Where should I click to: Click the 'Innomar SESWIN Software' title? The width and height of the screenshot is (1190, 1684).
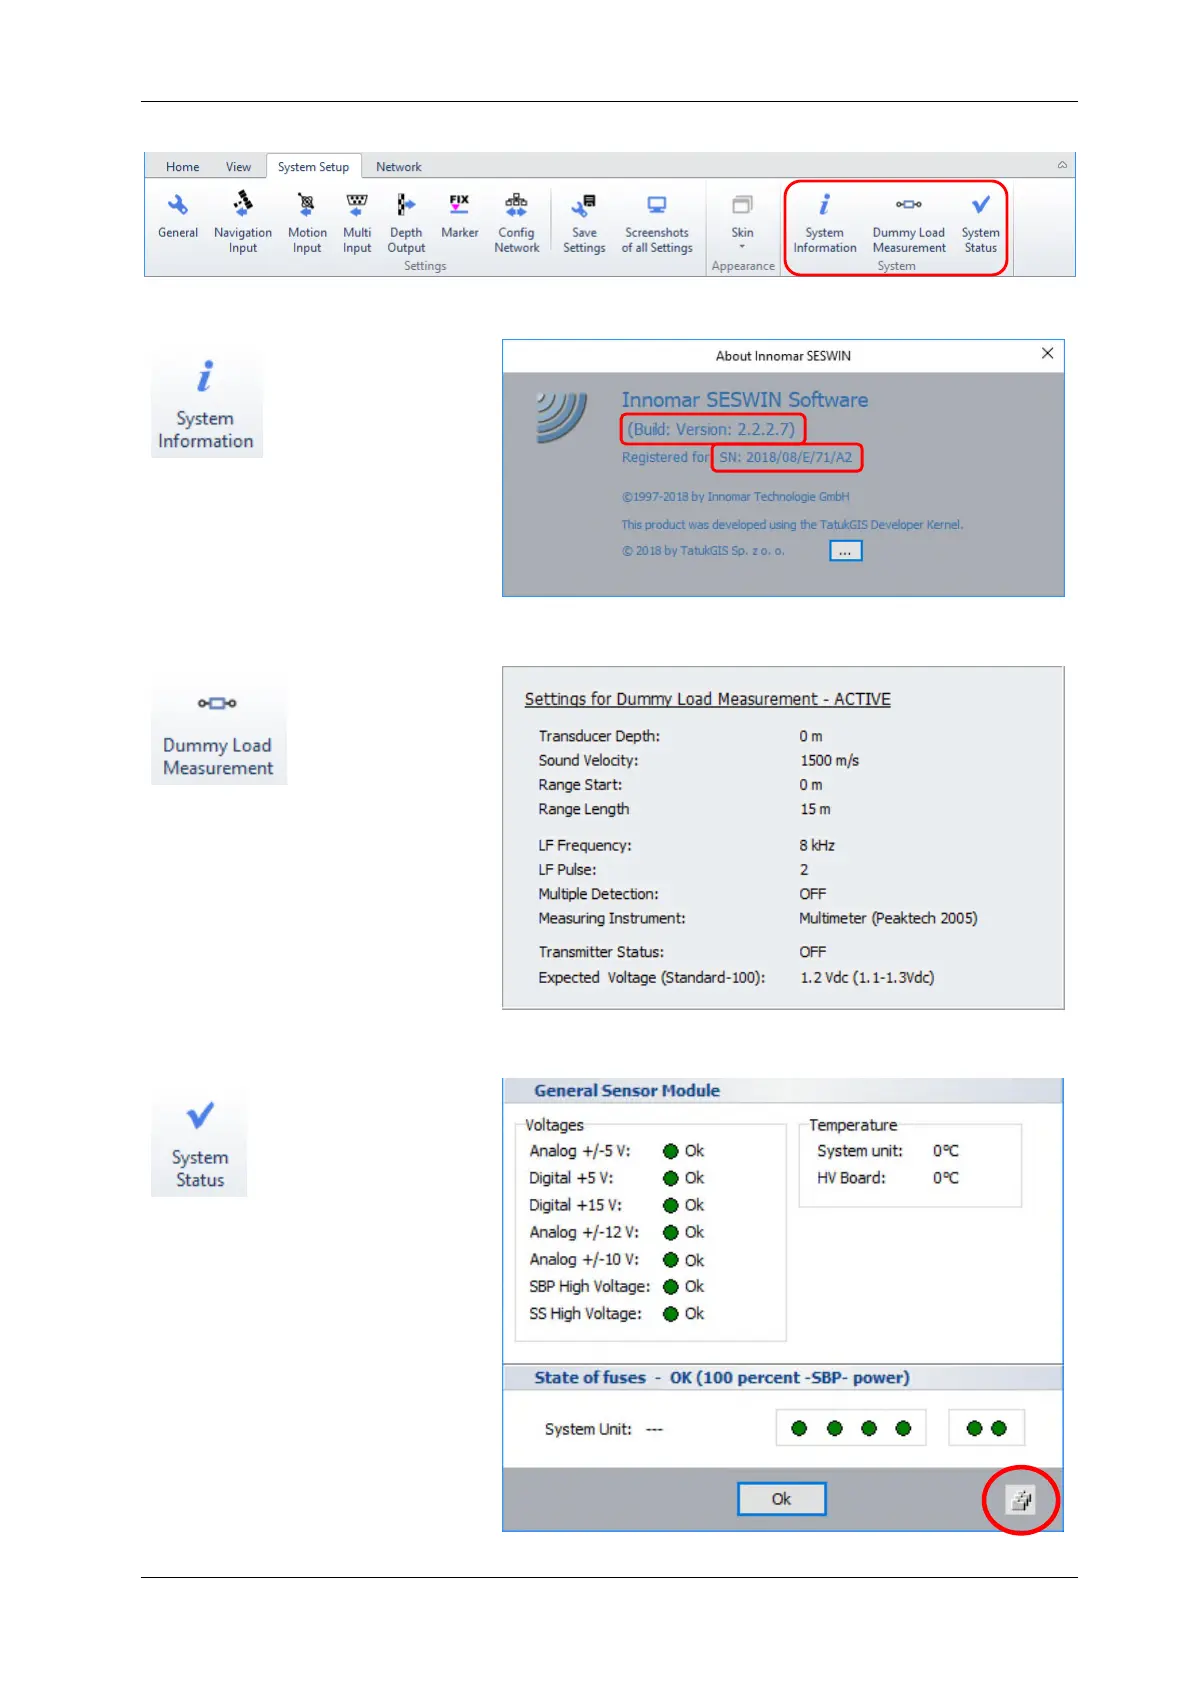click(x=745, y=400)
